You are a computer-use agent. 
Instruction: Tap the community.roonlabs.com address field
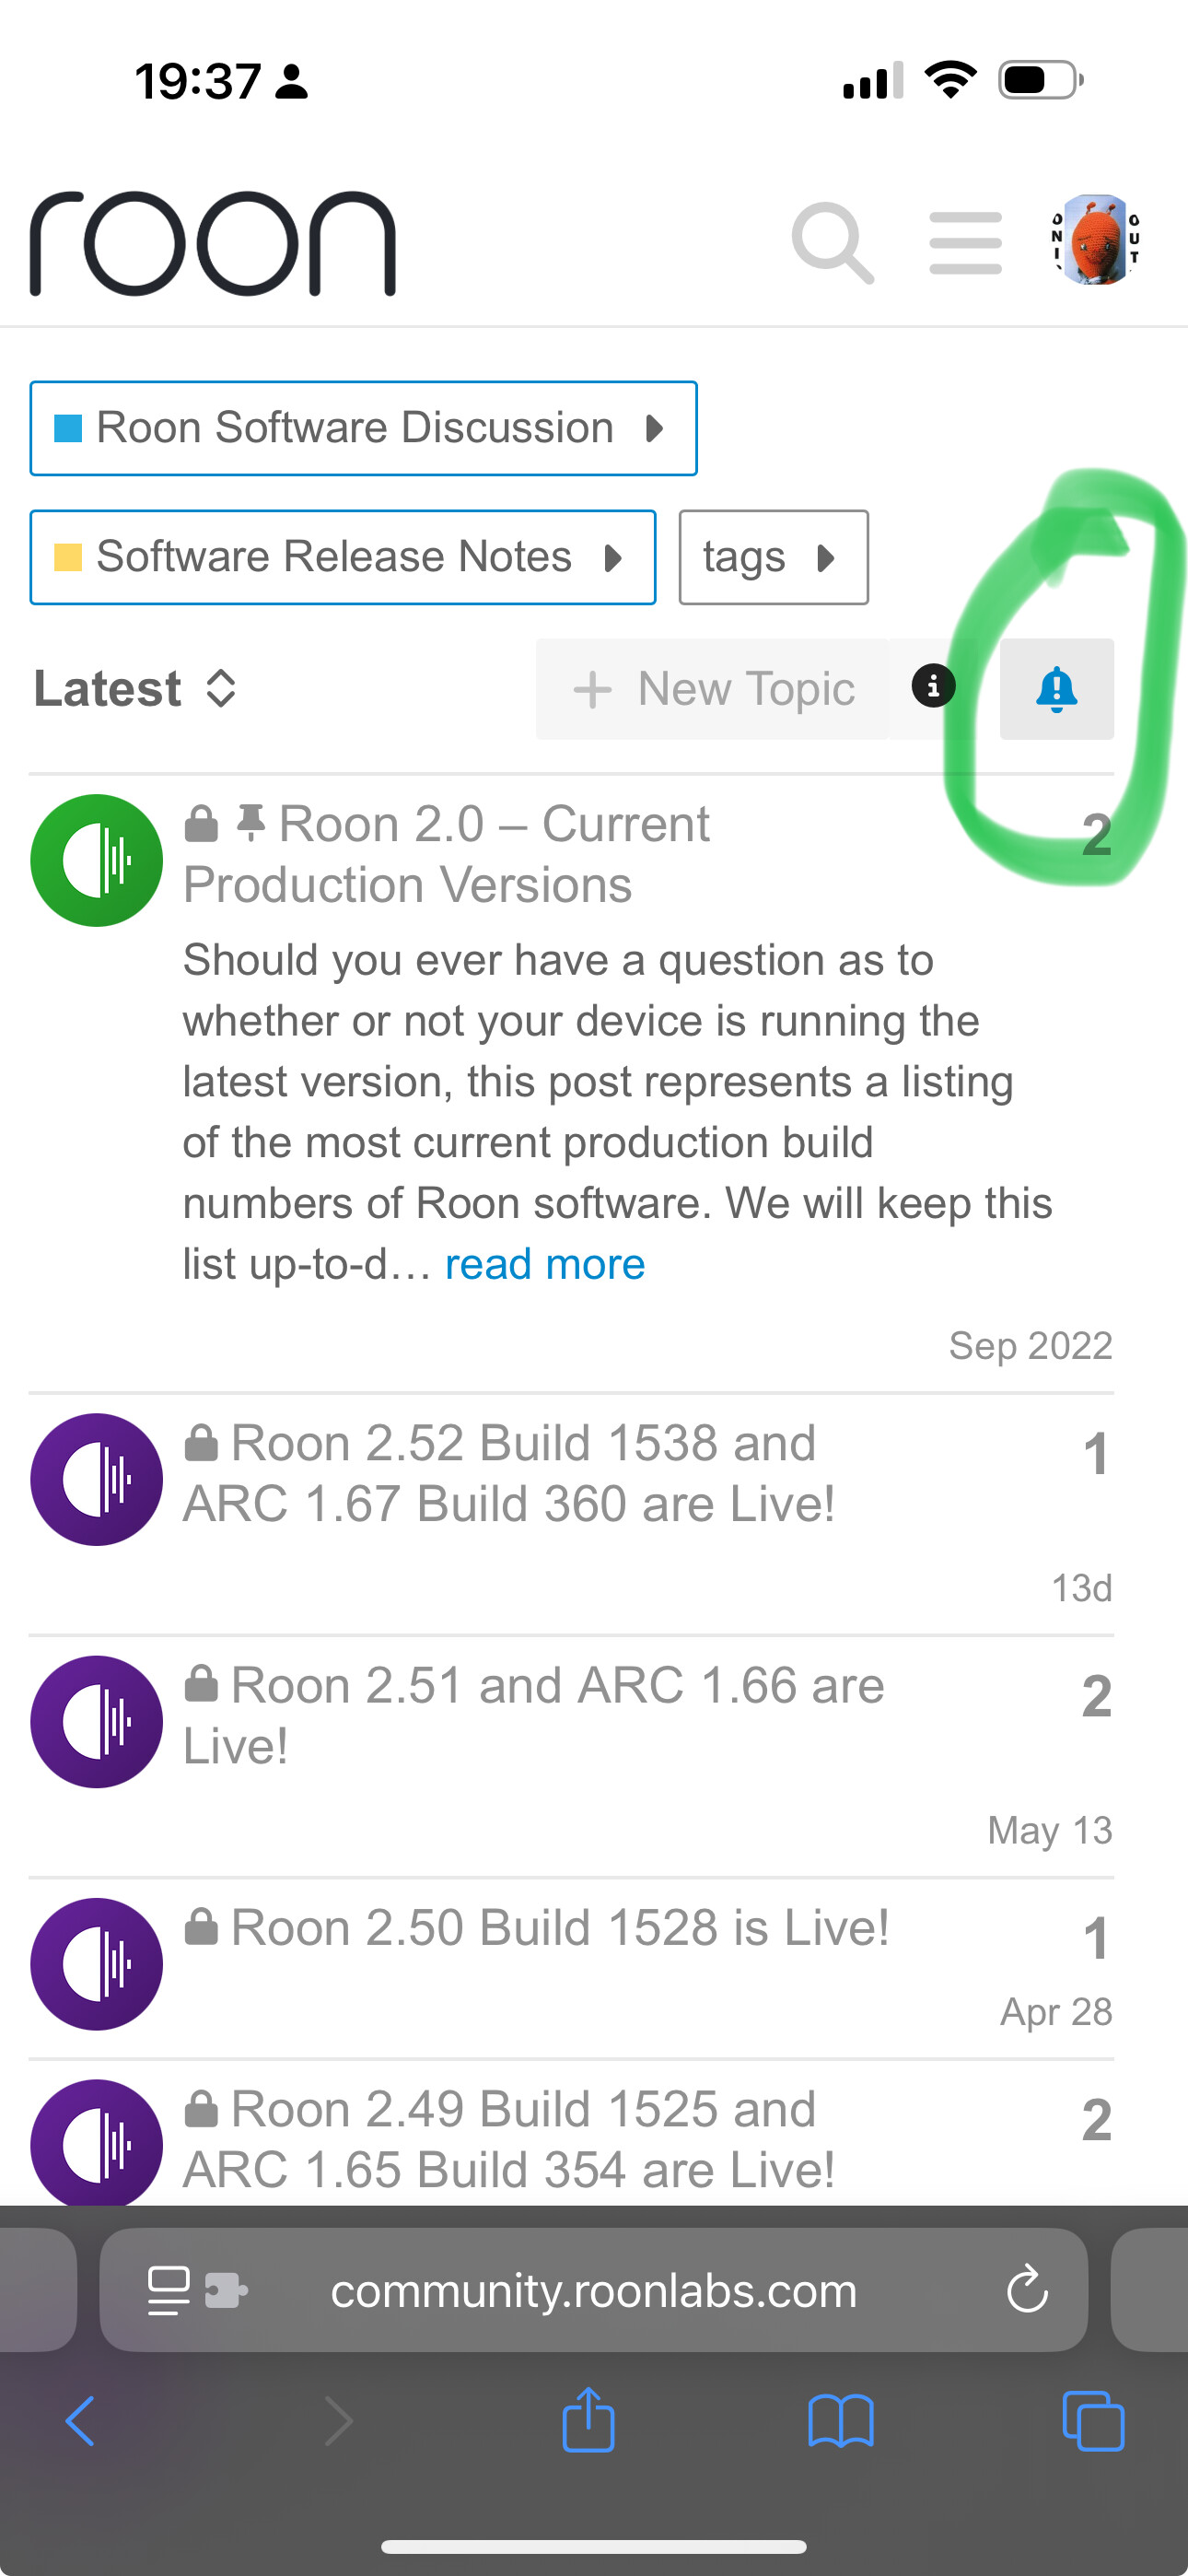(594, 2290)
